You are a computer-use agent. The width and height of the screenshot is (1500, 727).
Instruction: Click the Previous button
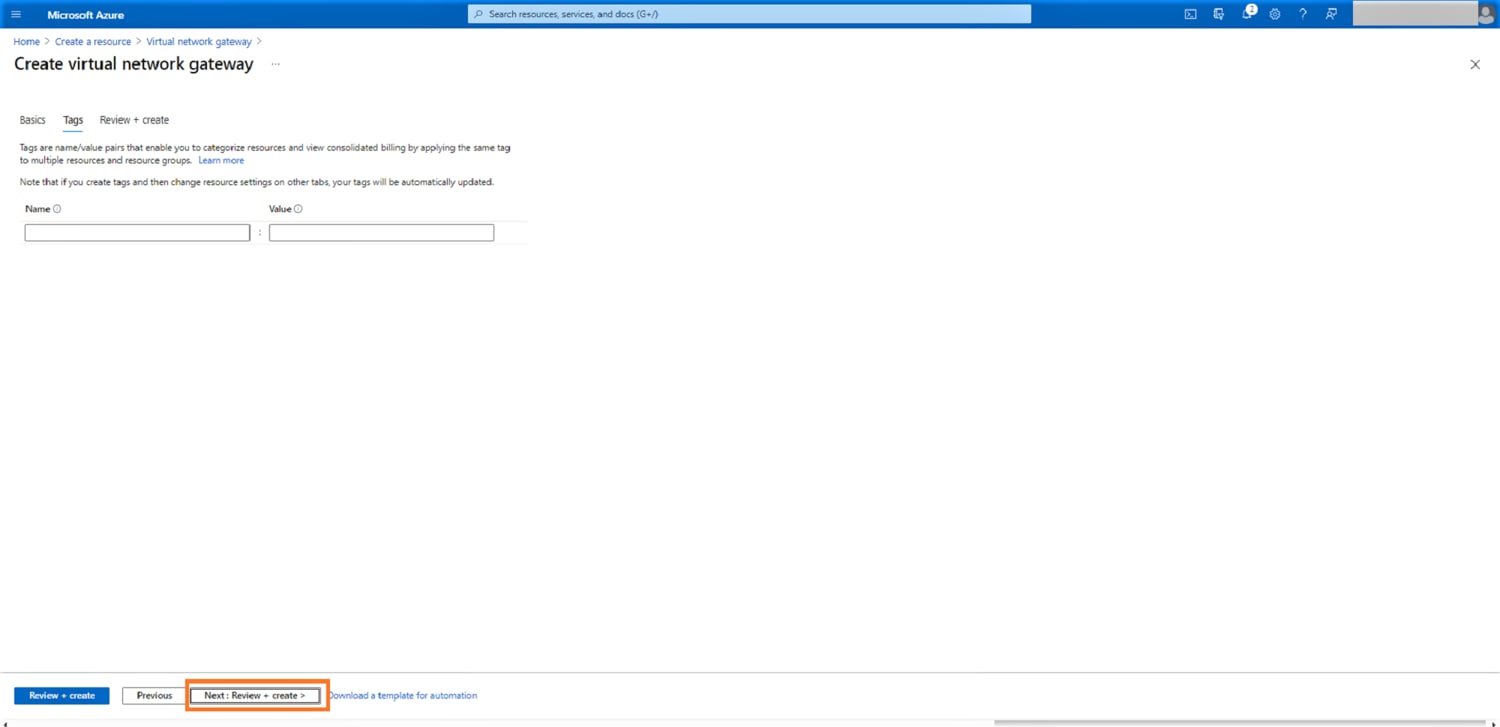(154, 695)
